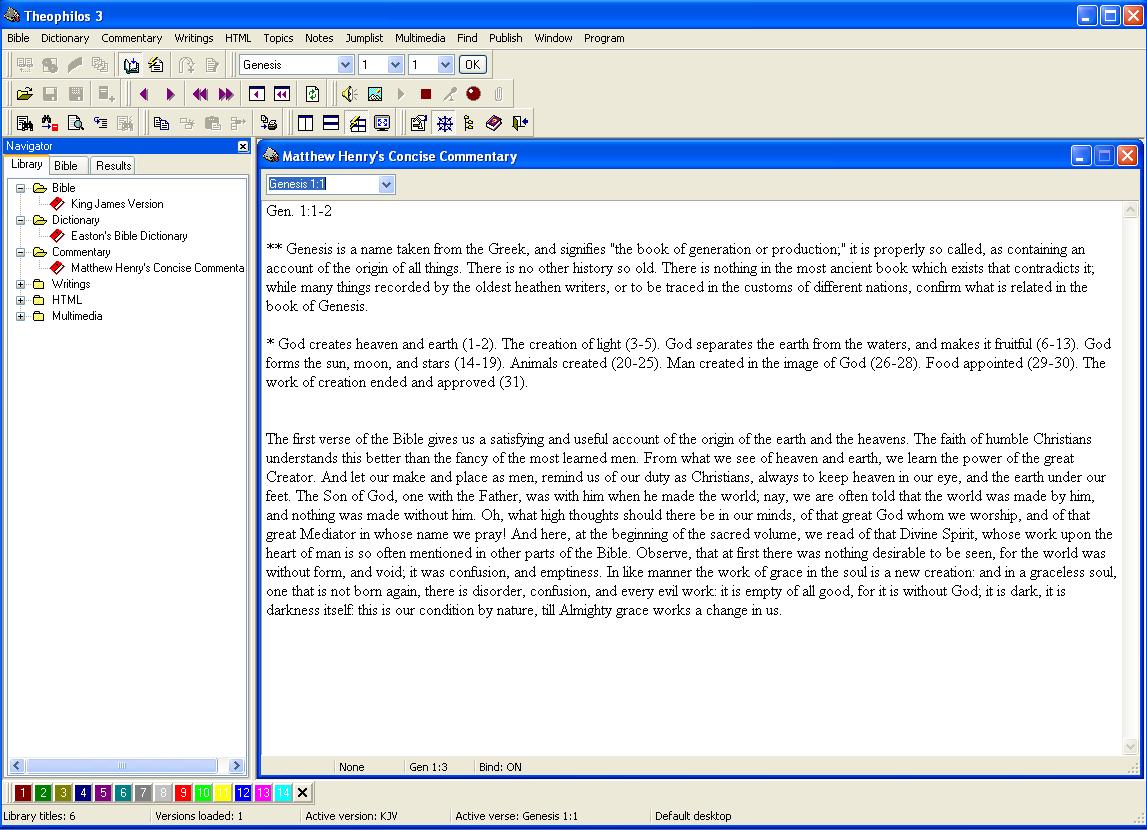Open the Publish menu
Viewport: 1147px width, 830px height.
click(505, 38)
